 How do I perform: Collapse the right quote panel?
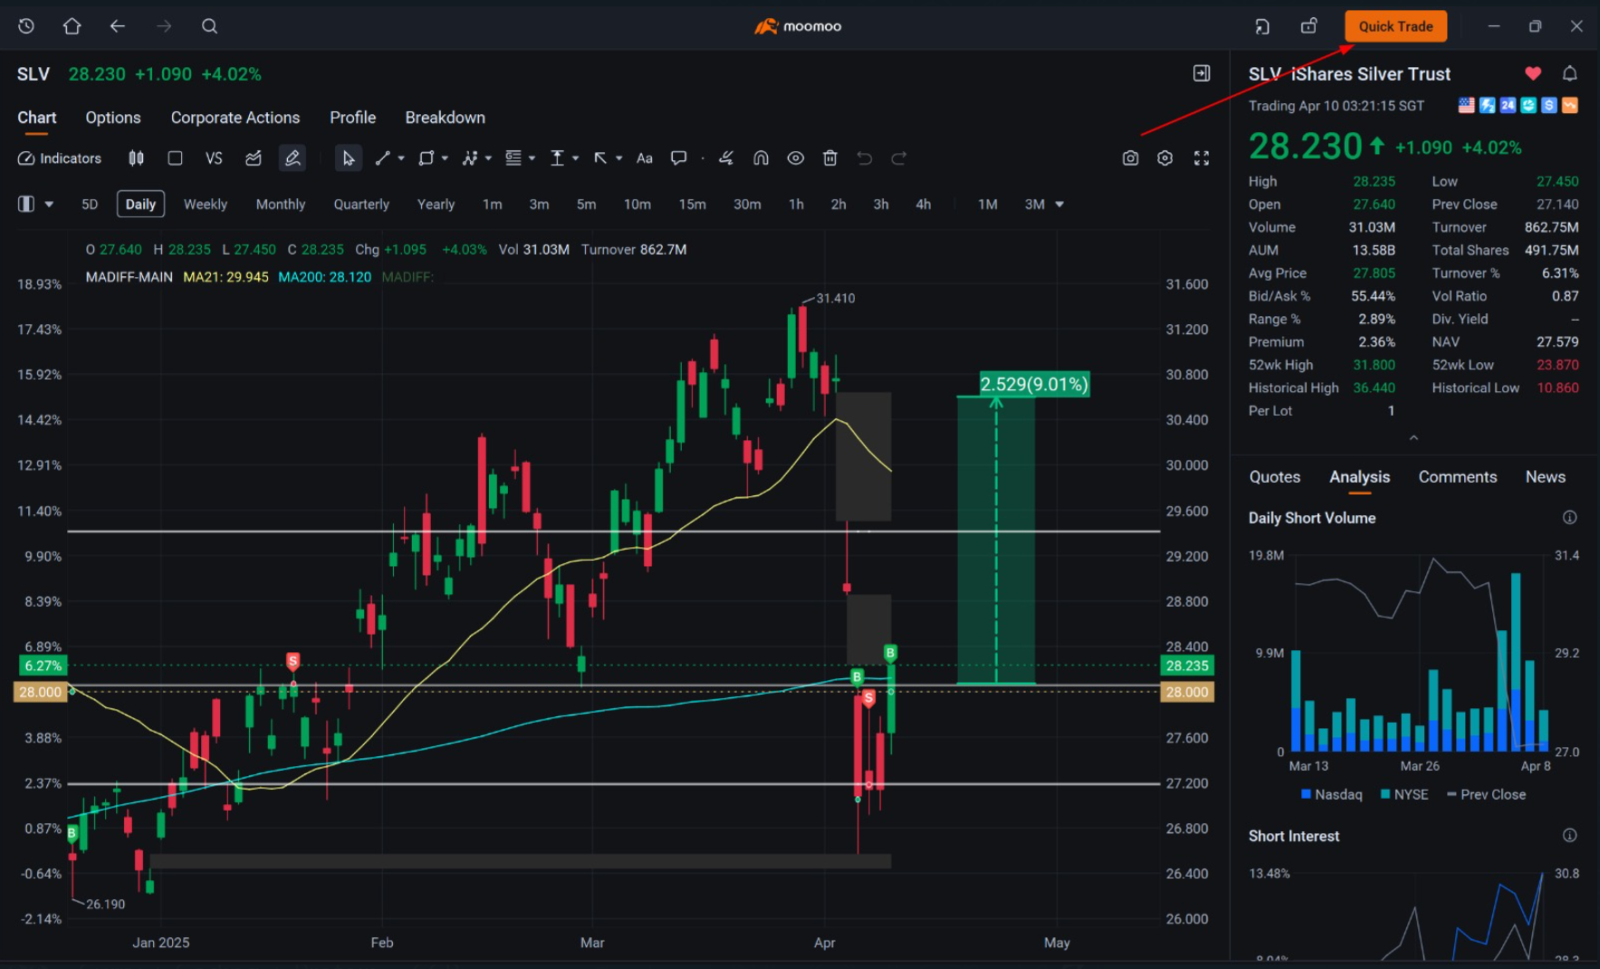(x=1202, y=73)
